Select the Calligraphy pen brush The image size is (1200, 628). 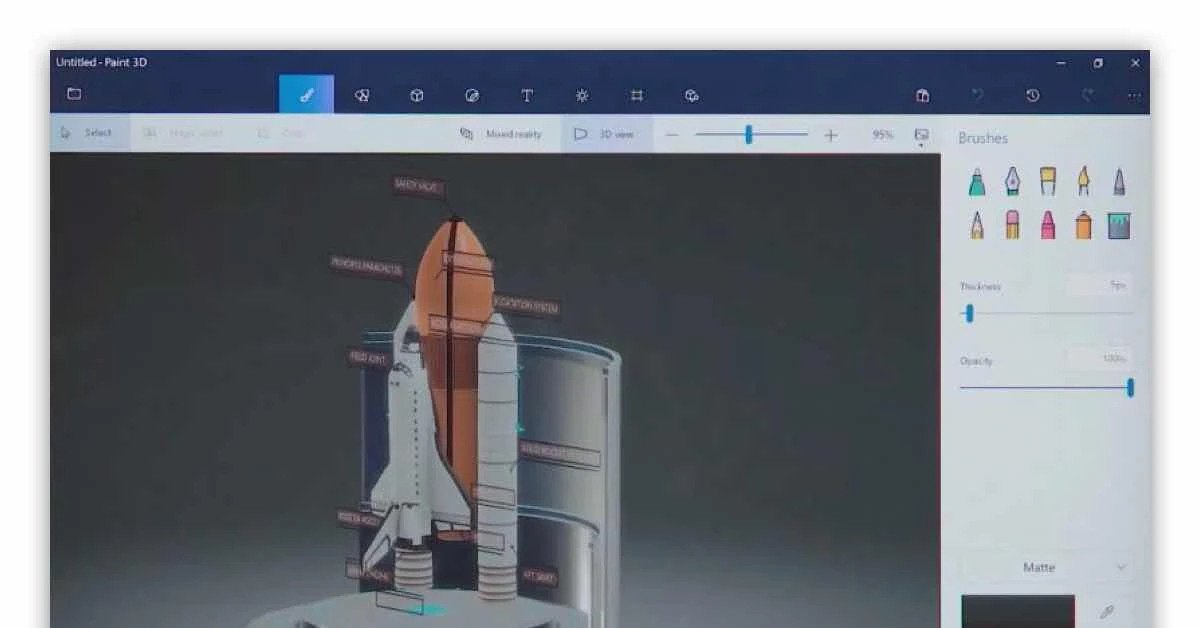[1012, 180]
